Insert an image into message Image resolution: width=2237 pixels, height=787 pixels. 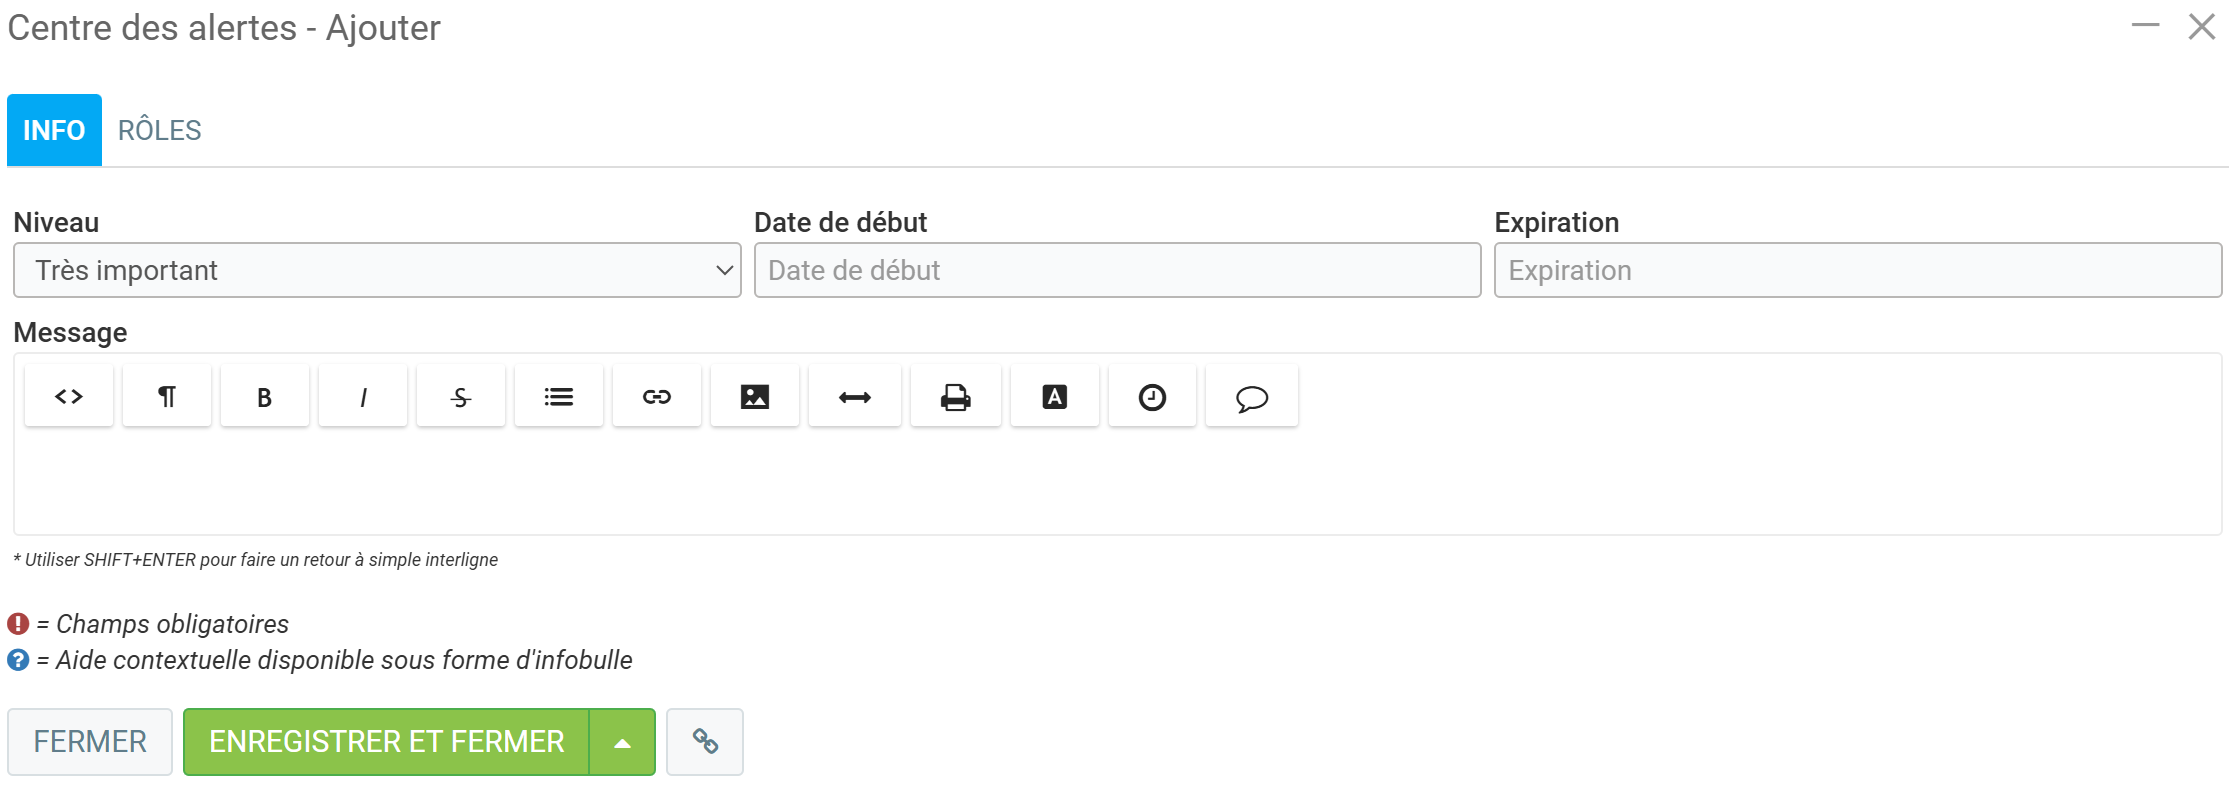(x=755, y=397)
